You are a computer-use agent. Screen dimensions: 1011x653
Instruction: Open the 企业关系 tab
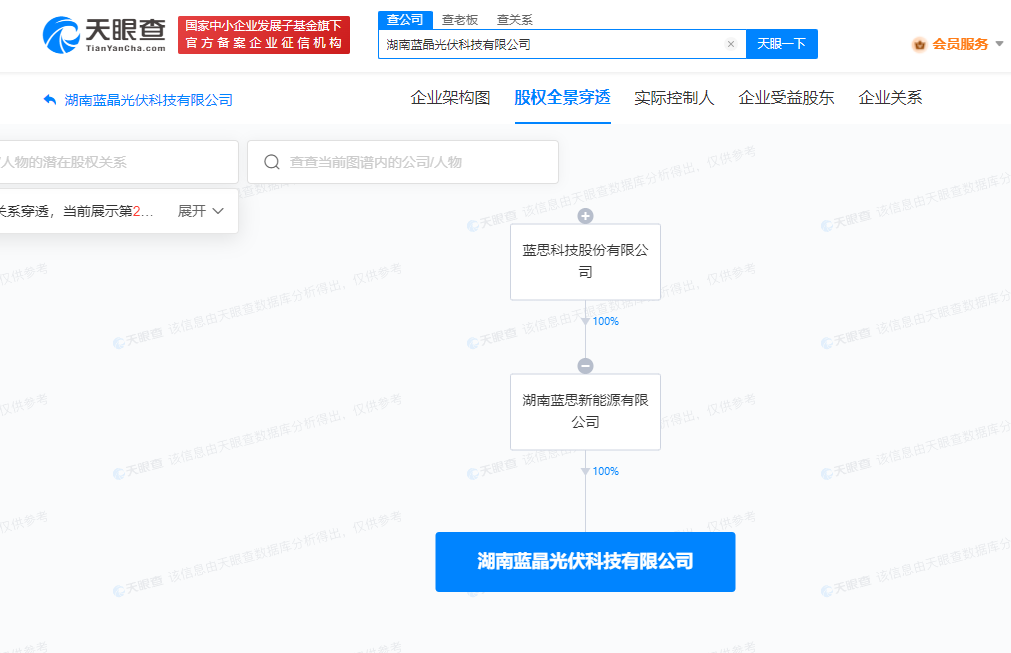[x=890, y=97]
